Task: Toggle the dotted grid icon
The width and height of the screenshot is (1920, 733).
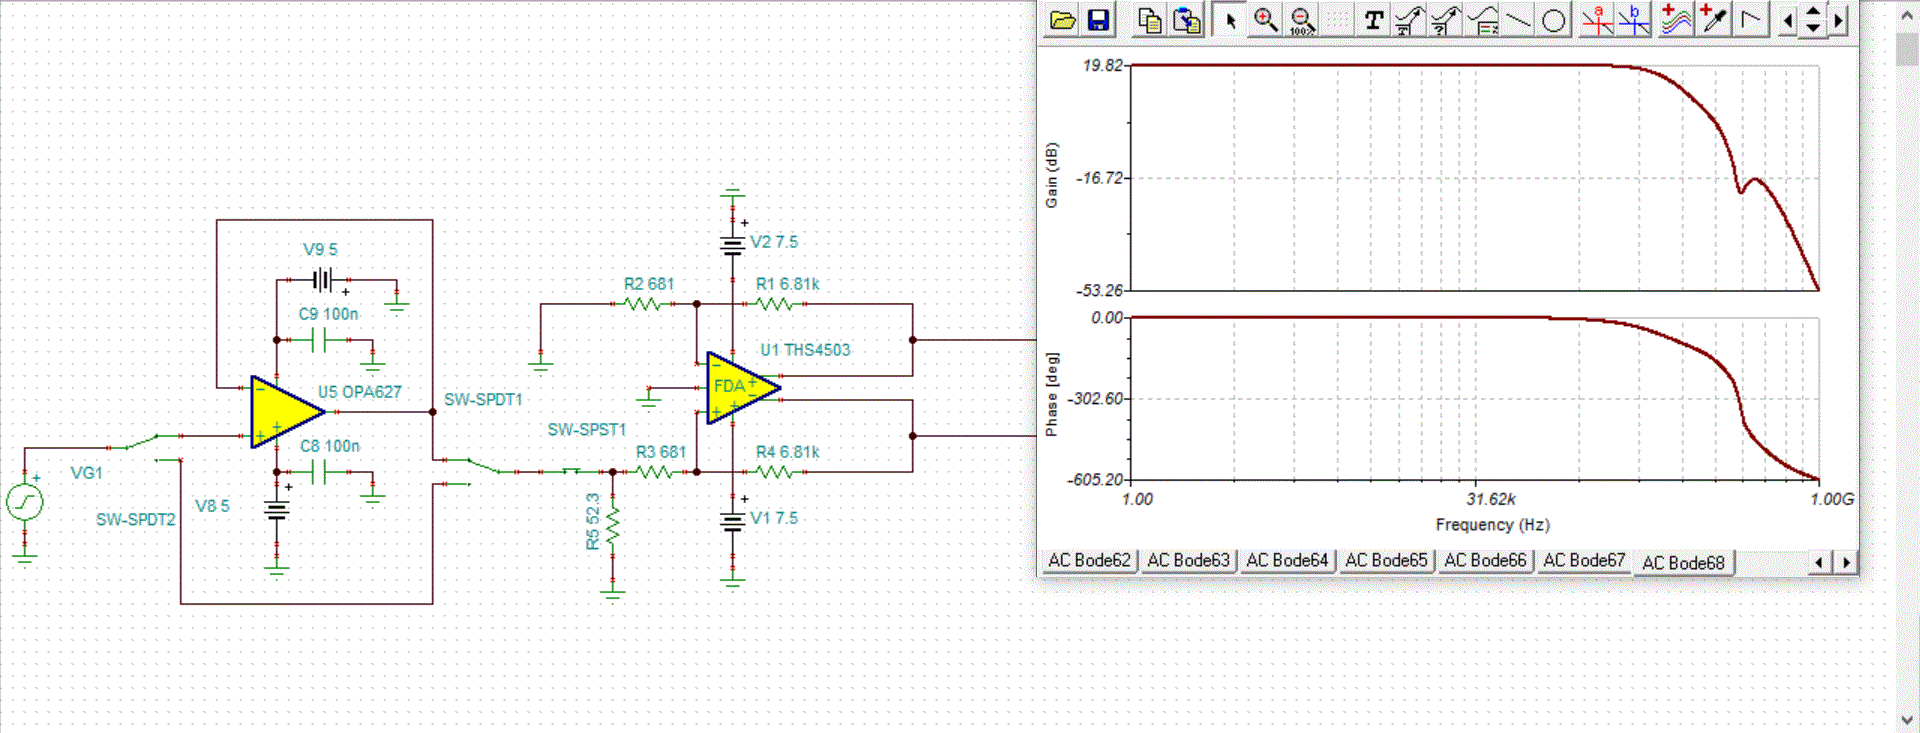Action: tap(1337, 20)
